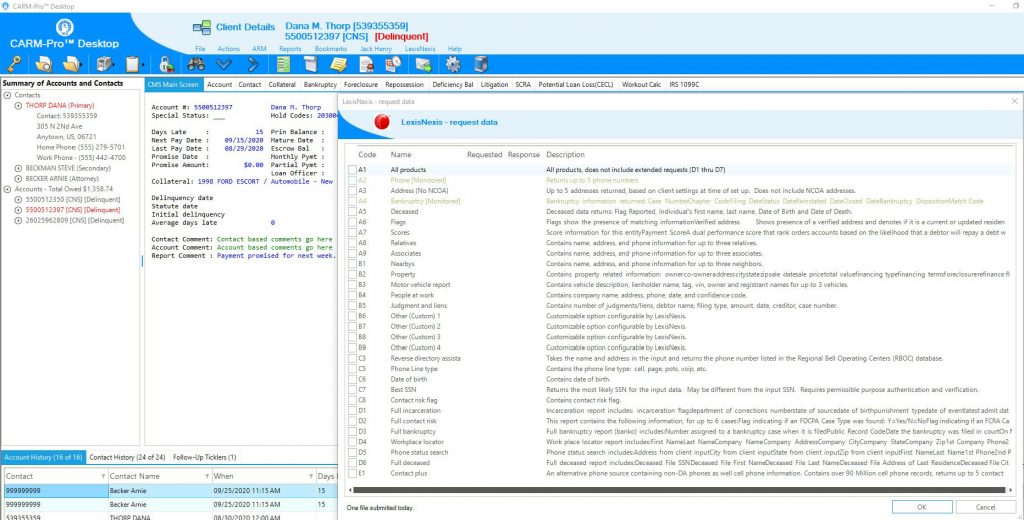Open the File menu
The image size is (1024, 520).
click(200, 49)
